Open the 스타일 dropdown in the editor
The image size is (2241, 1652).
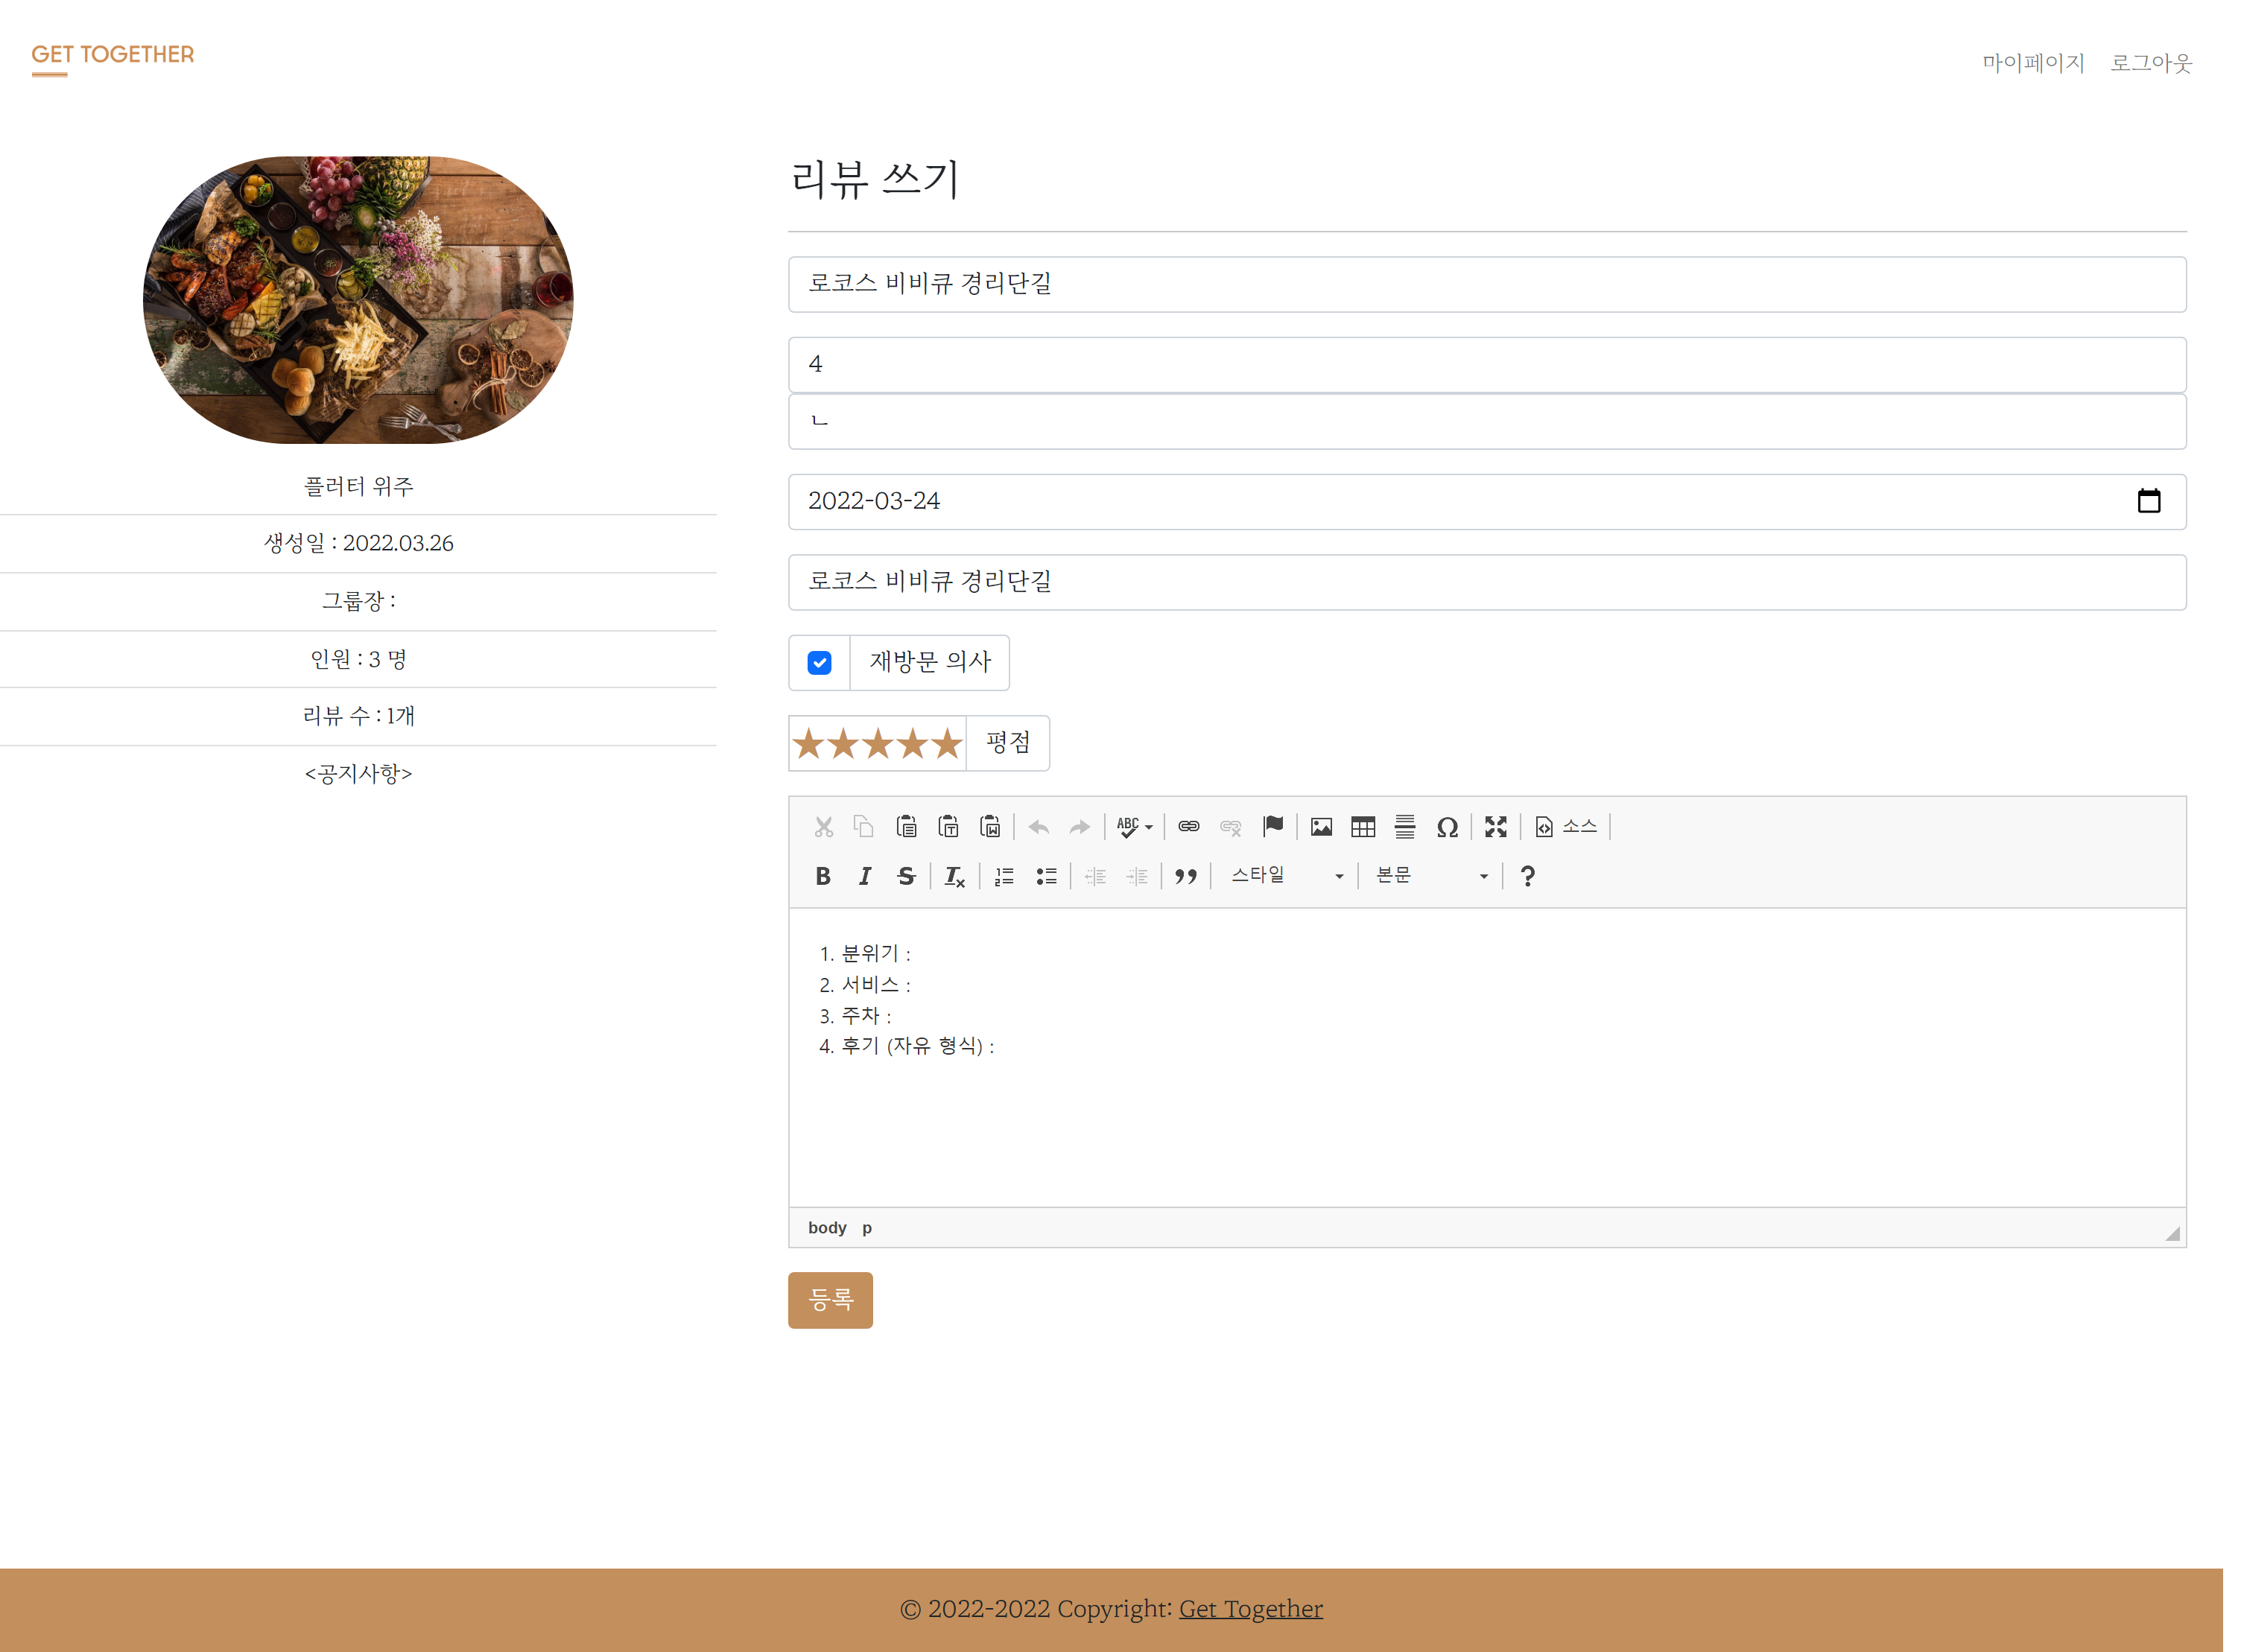pyautogui.click(x=1285, y=875)
